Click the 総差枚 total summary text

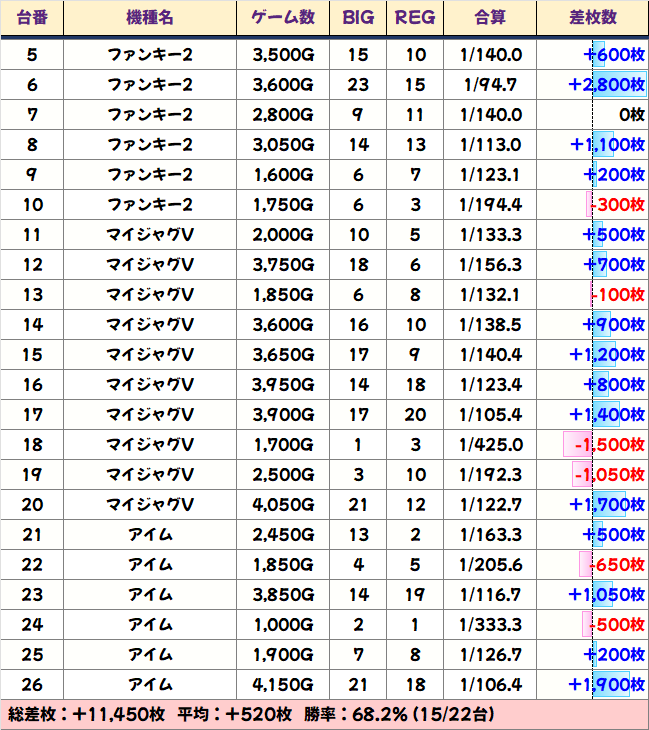(84, 715)
